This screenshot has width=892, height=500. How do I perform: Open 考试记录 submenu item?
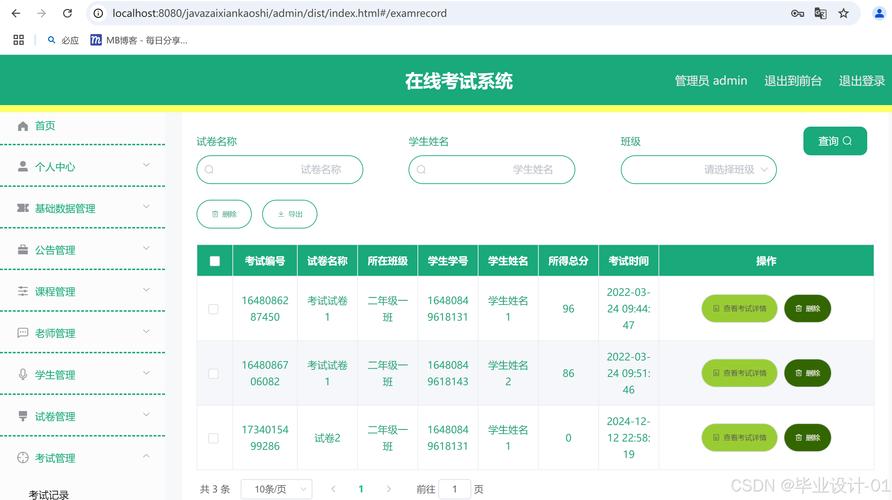pos(49,494)
